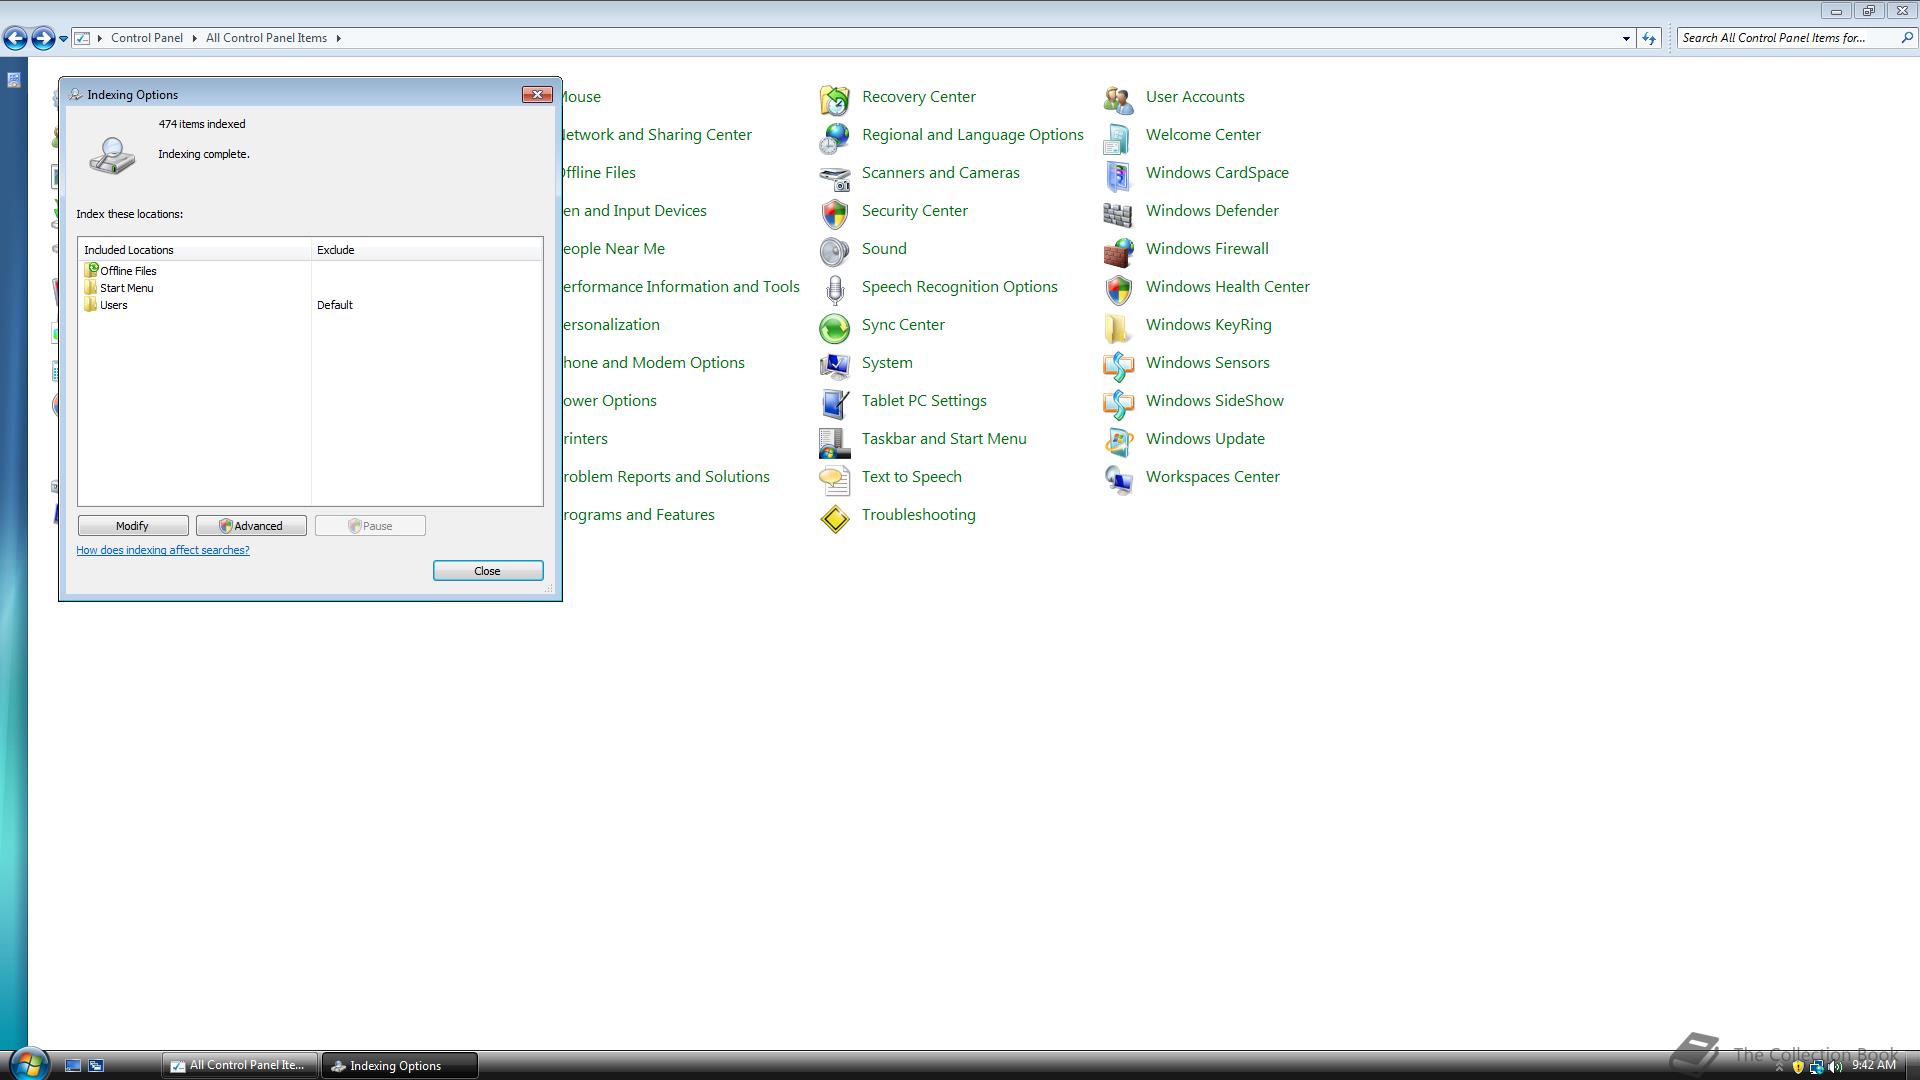
Task: Open the Windows CardSpace icon
Action: 1118,175
